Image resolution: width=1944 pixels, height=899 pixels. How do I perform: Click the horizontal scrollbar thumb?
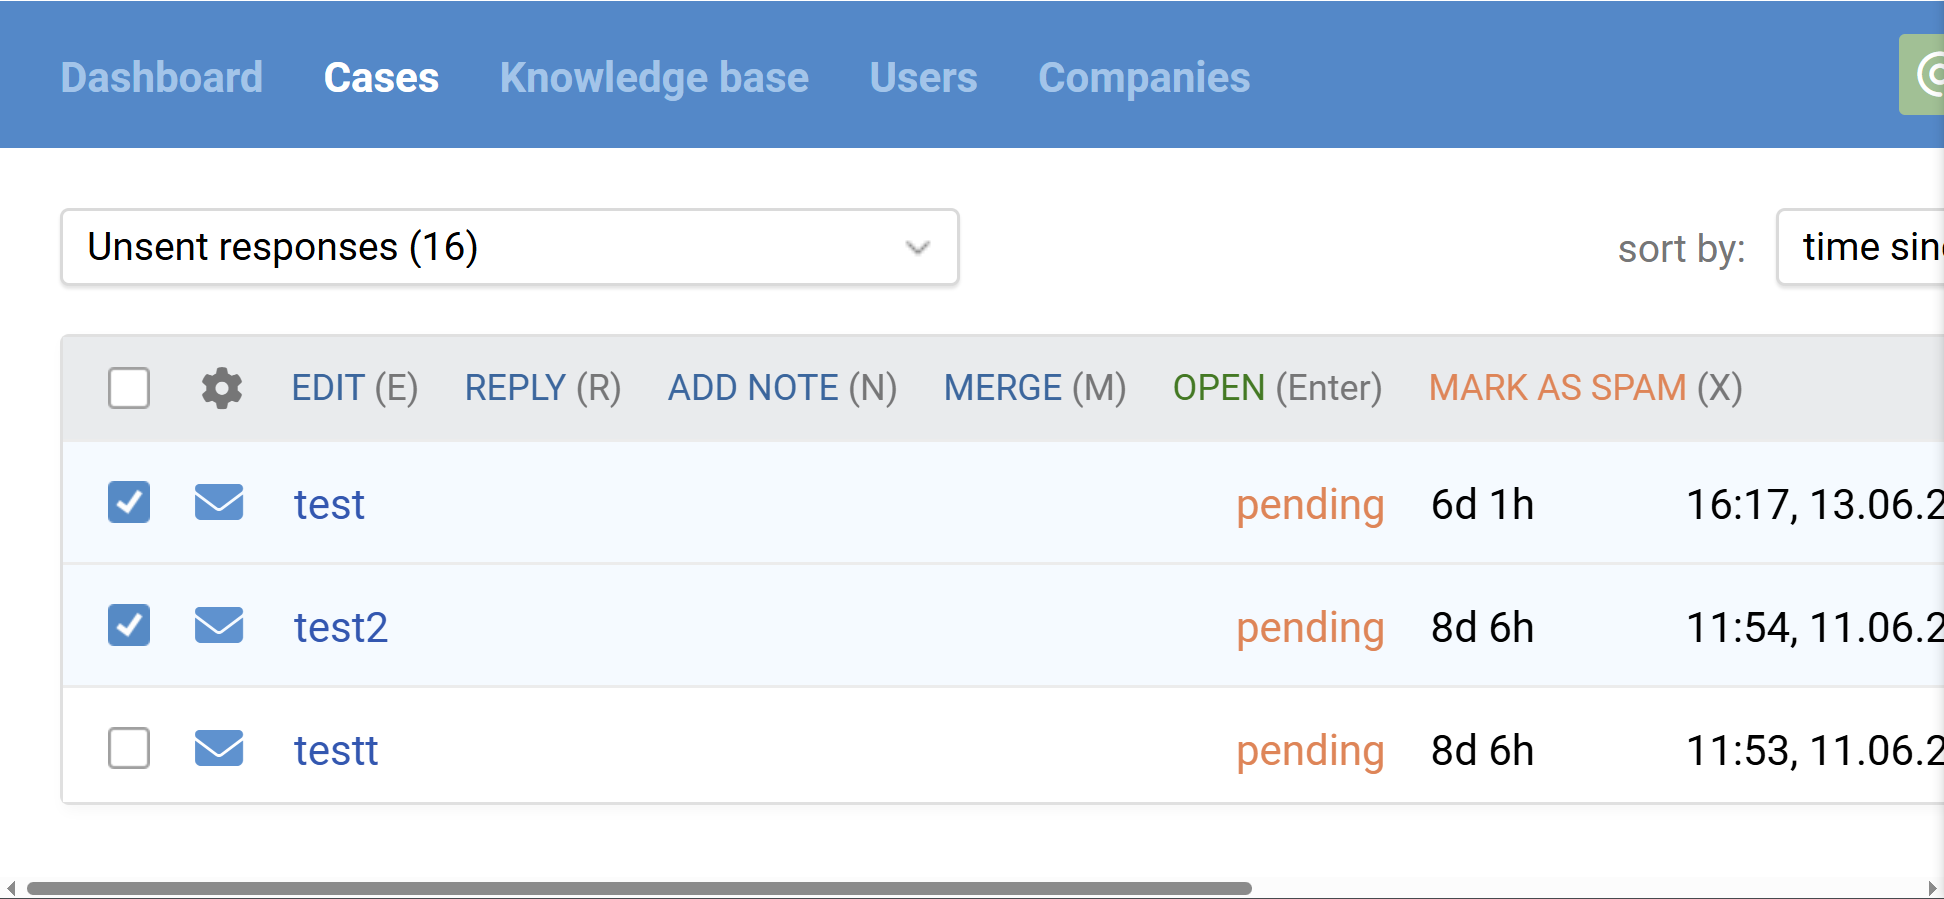tap(639, 888)
